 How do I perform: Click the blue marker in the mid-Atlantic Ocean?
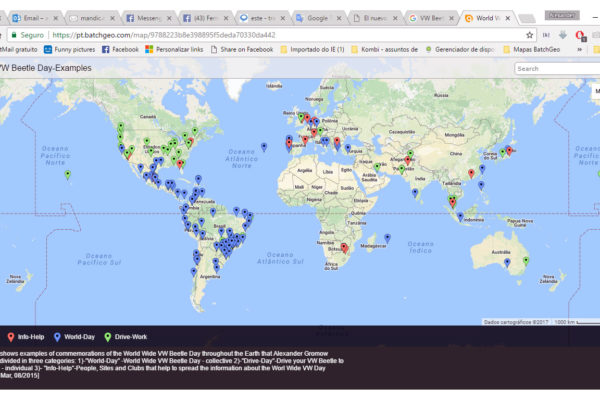point(264,146)
